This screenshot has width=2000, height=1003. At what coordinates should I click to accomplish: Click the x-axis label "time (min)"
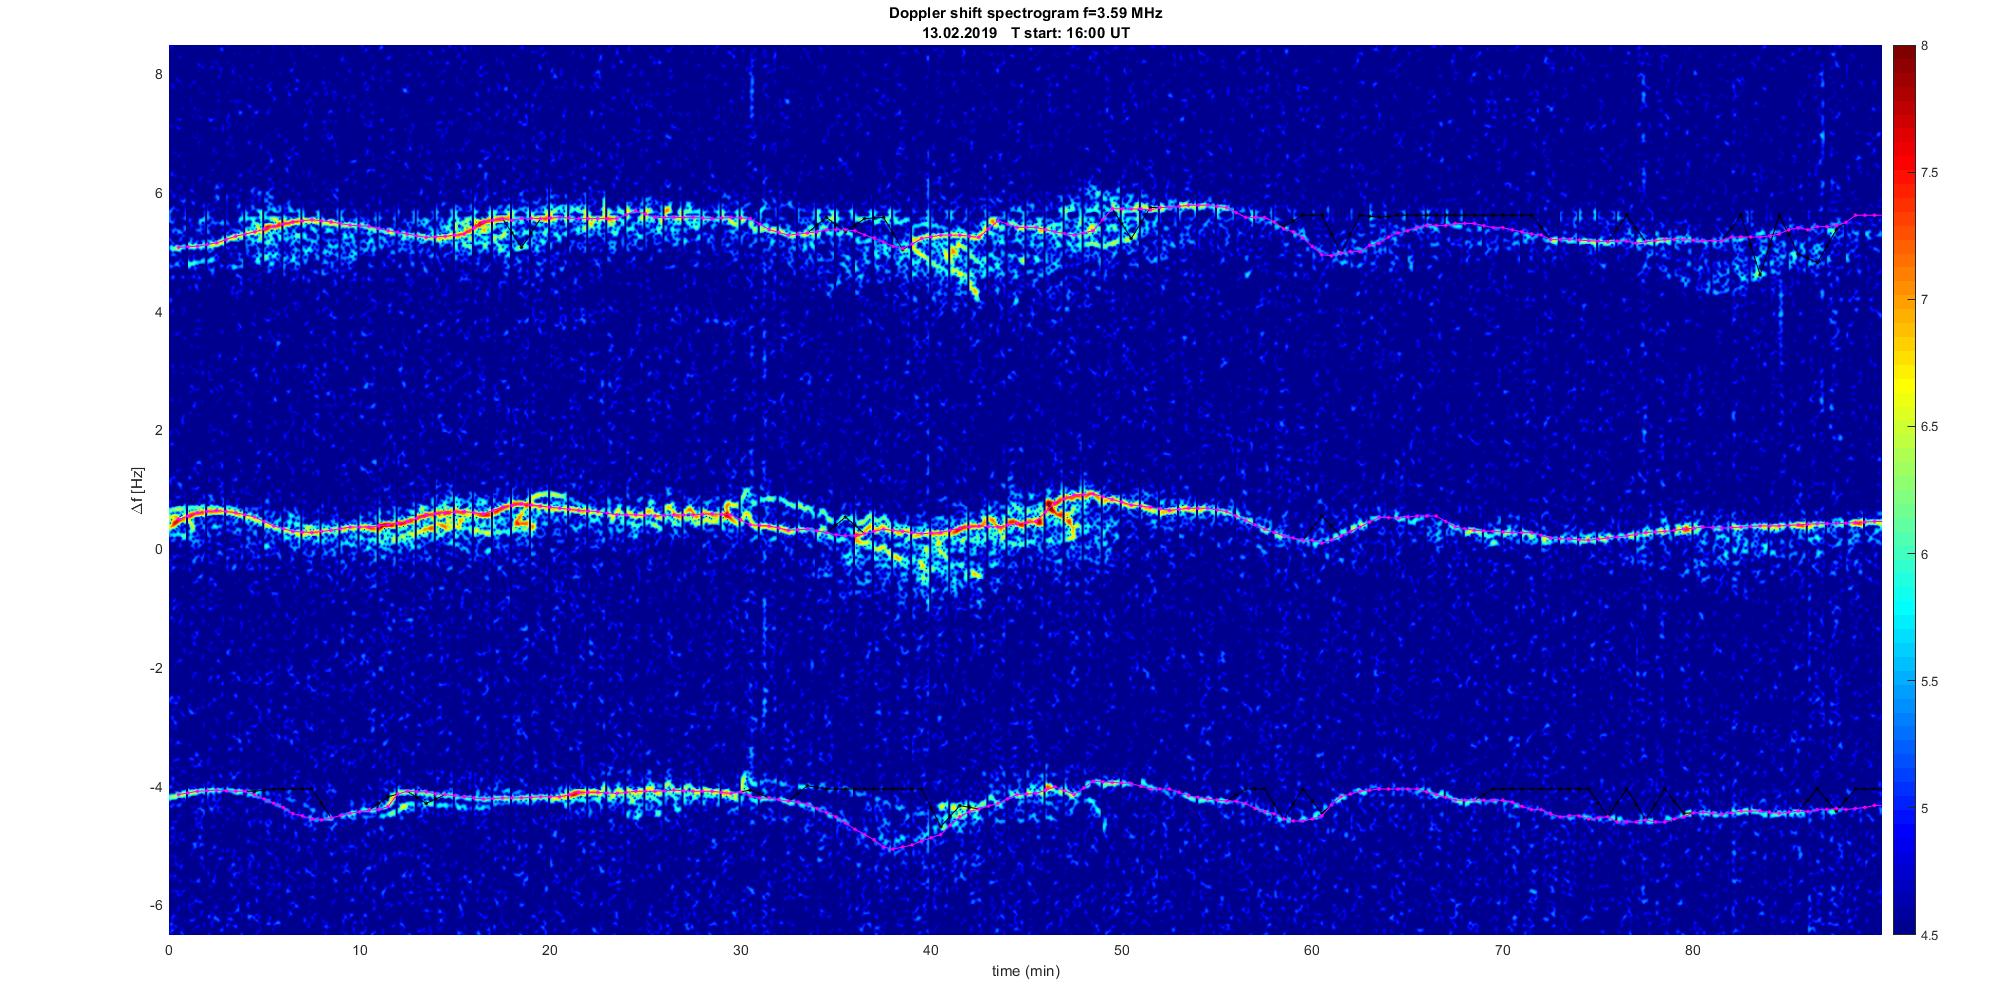coord(1025,971)
